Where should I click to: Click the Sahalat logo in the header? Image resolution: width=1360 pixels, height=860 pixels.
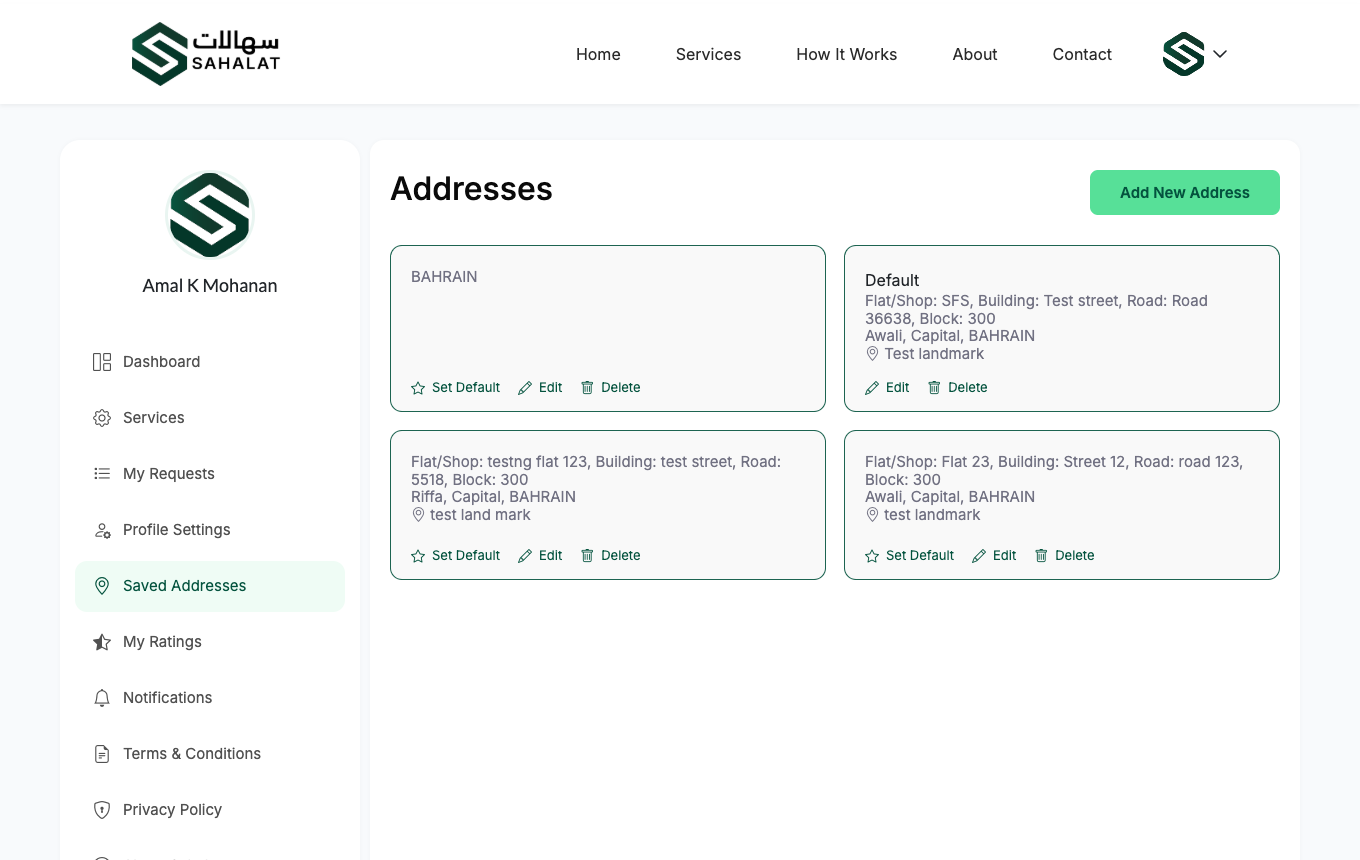point(206,54)
